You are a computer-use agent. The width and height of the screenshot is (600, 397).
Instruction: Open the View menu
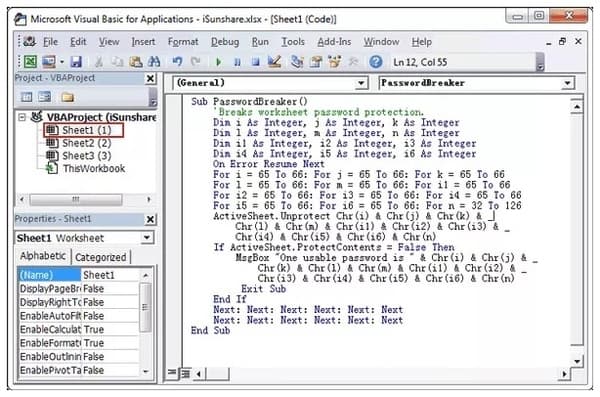tap(109, 42)
